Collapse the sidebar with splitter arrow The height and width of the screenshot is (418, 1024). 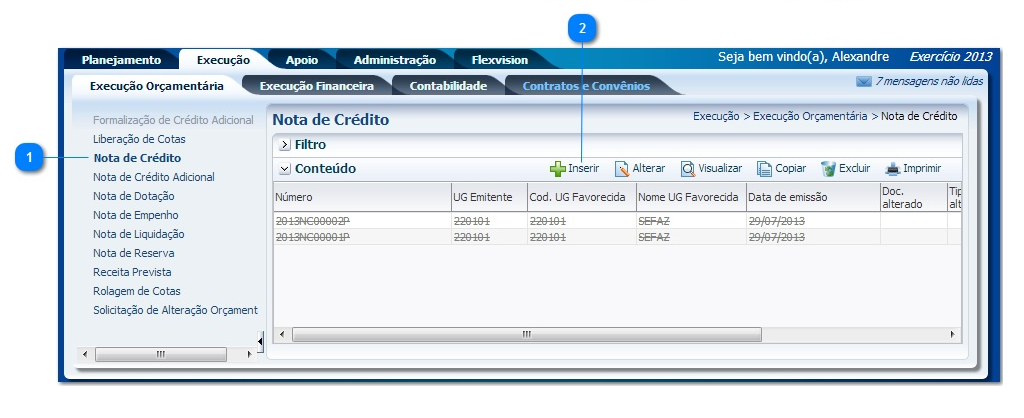tap(261, 342)
